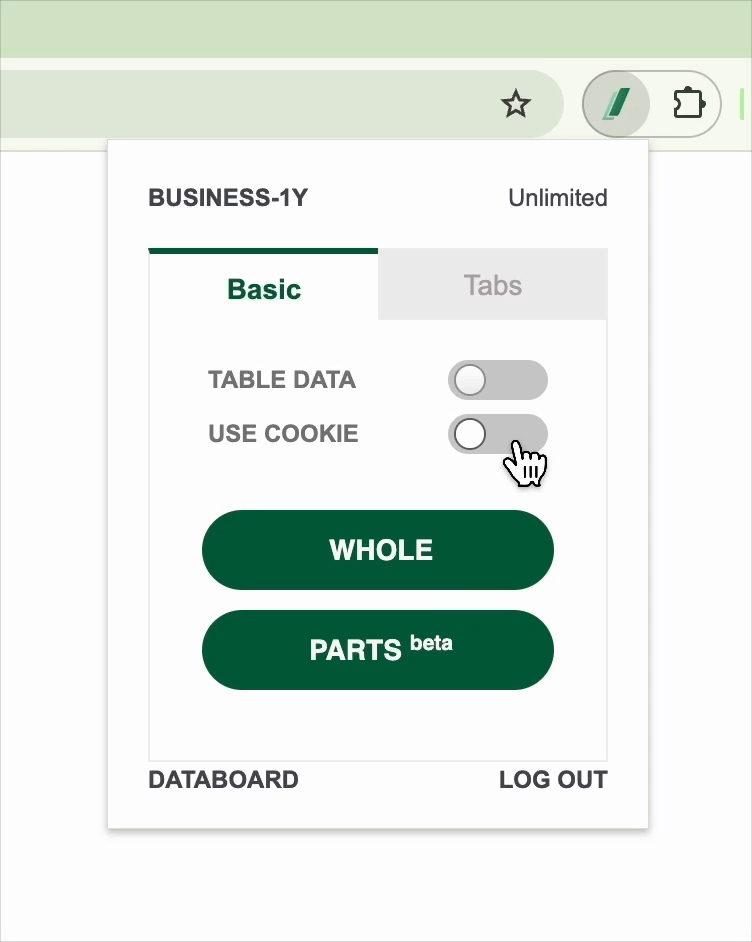The height and width of the screenshot is (942, 752).
Task: Click the TABLE DATA label text
Action: coord(282,380)
